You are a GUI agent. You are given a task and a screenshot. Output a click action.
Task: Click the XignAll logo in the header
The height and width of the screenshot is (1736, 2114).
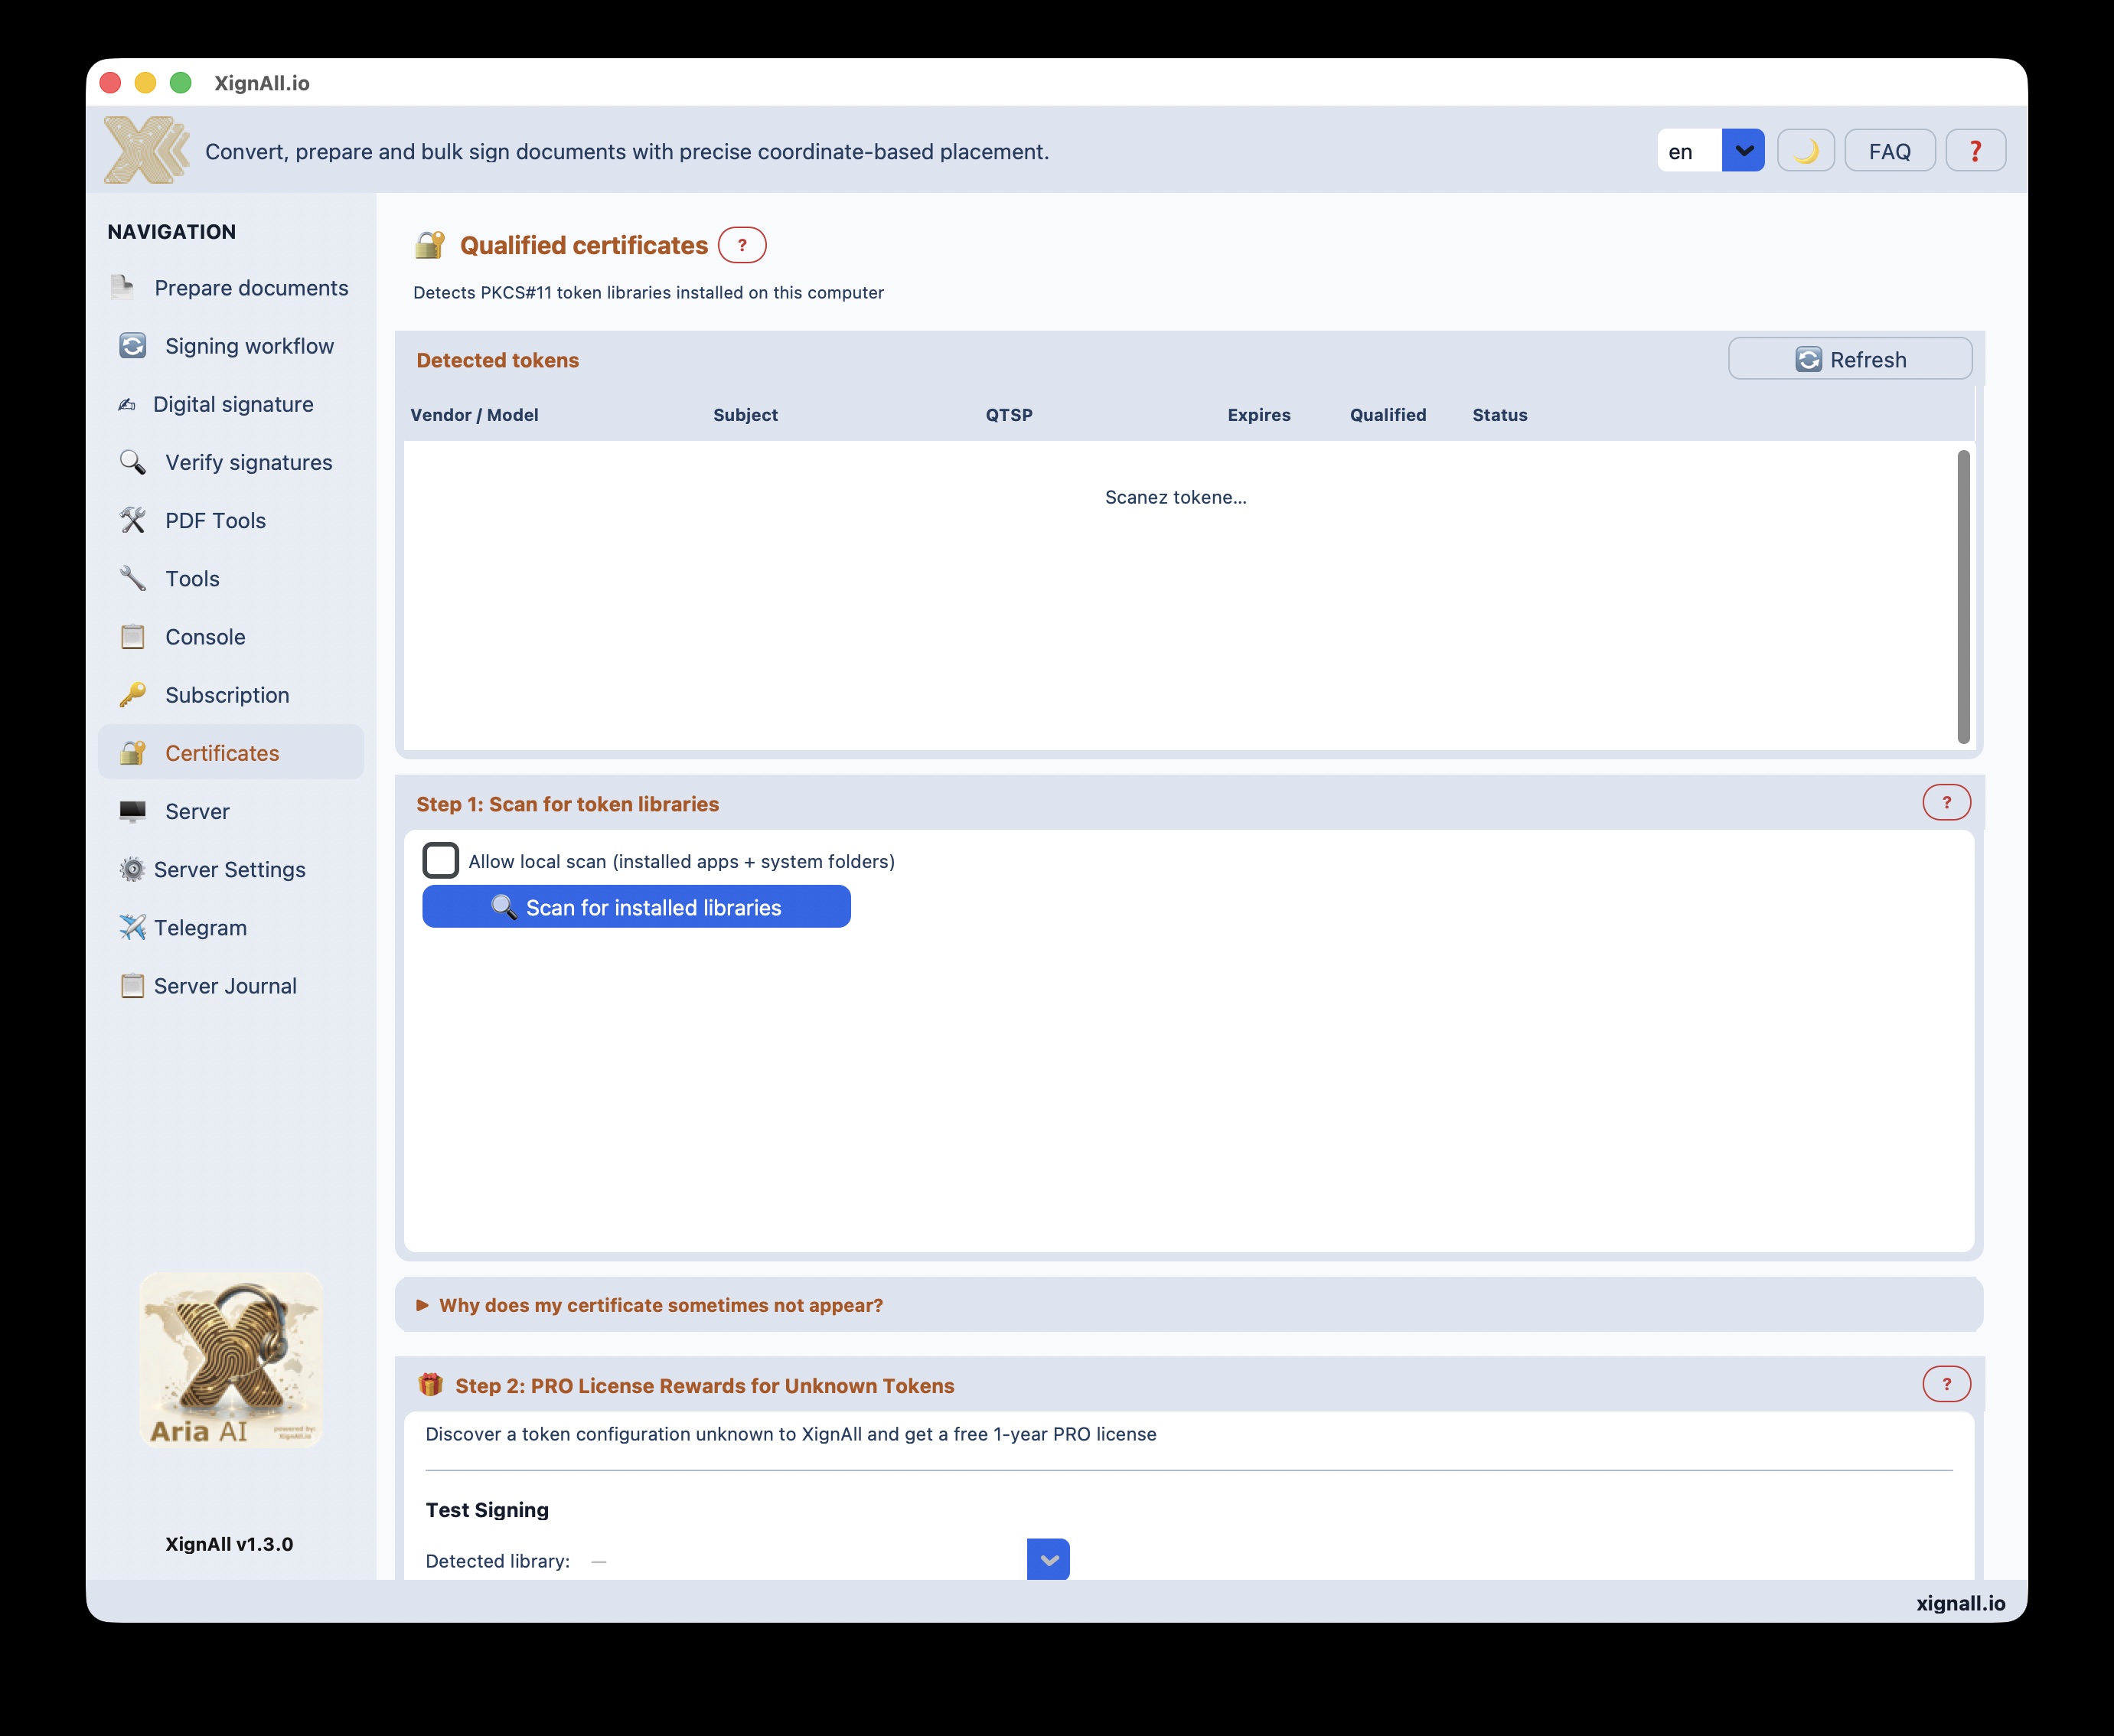point(147,150)
